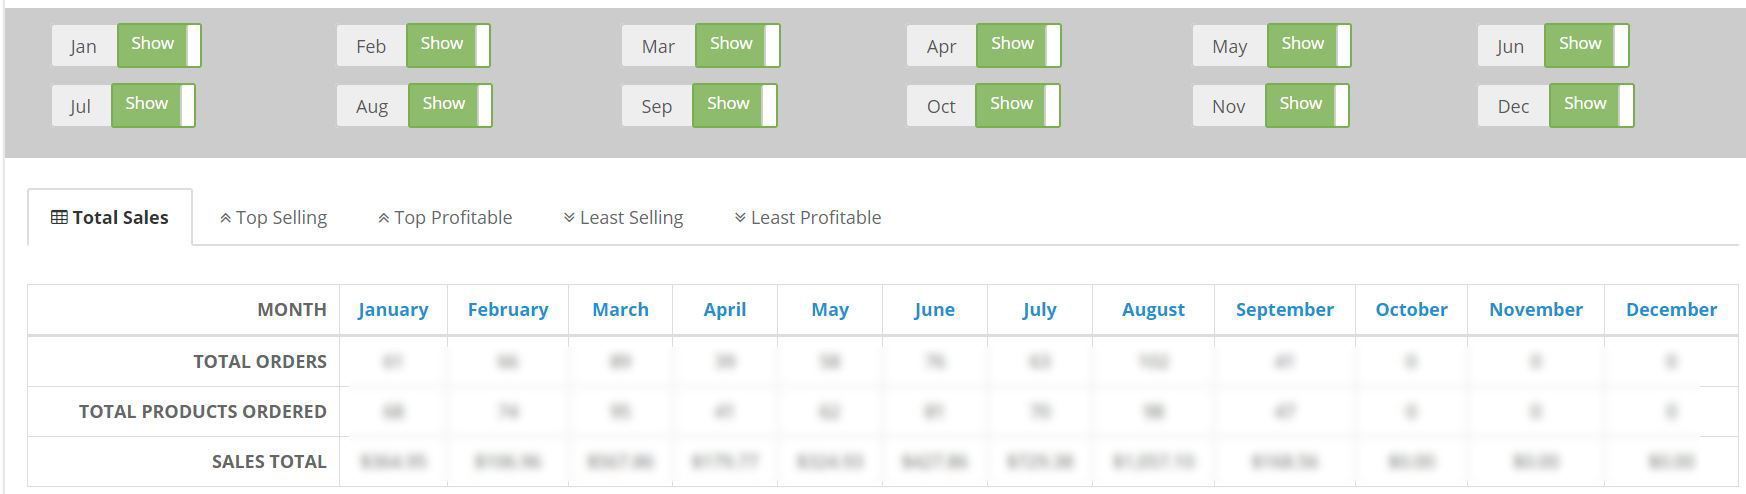This screenshot has width=1746, height=494.
Task: Toggle the Jun Show switch
Action: [x=1587, y=46]
